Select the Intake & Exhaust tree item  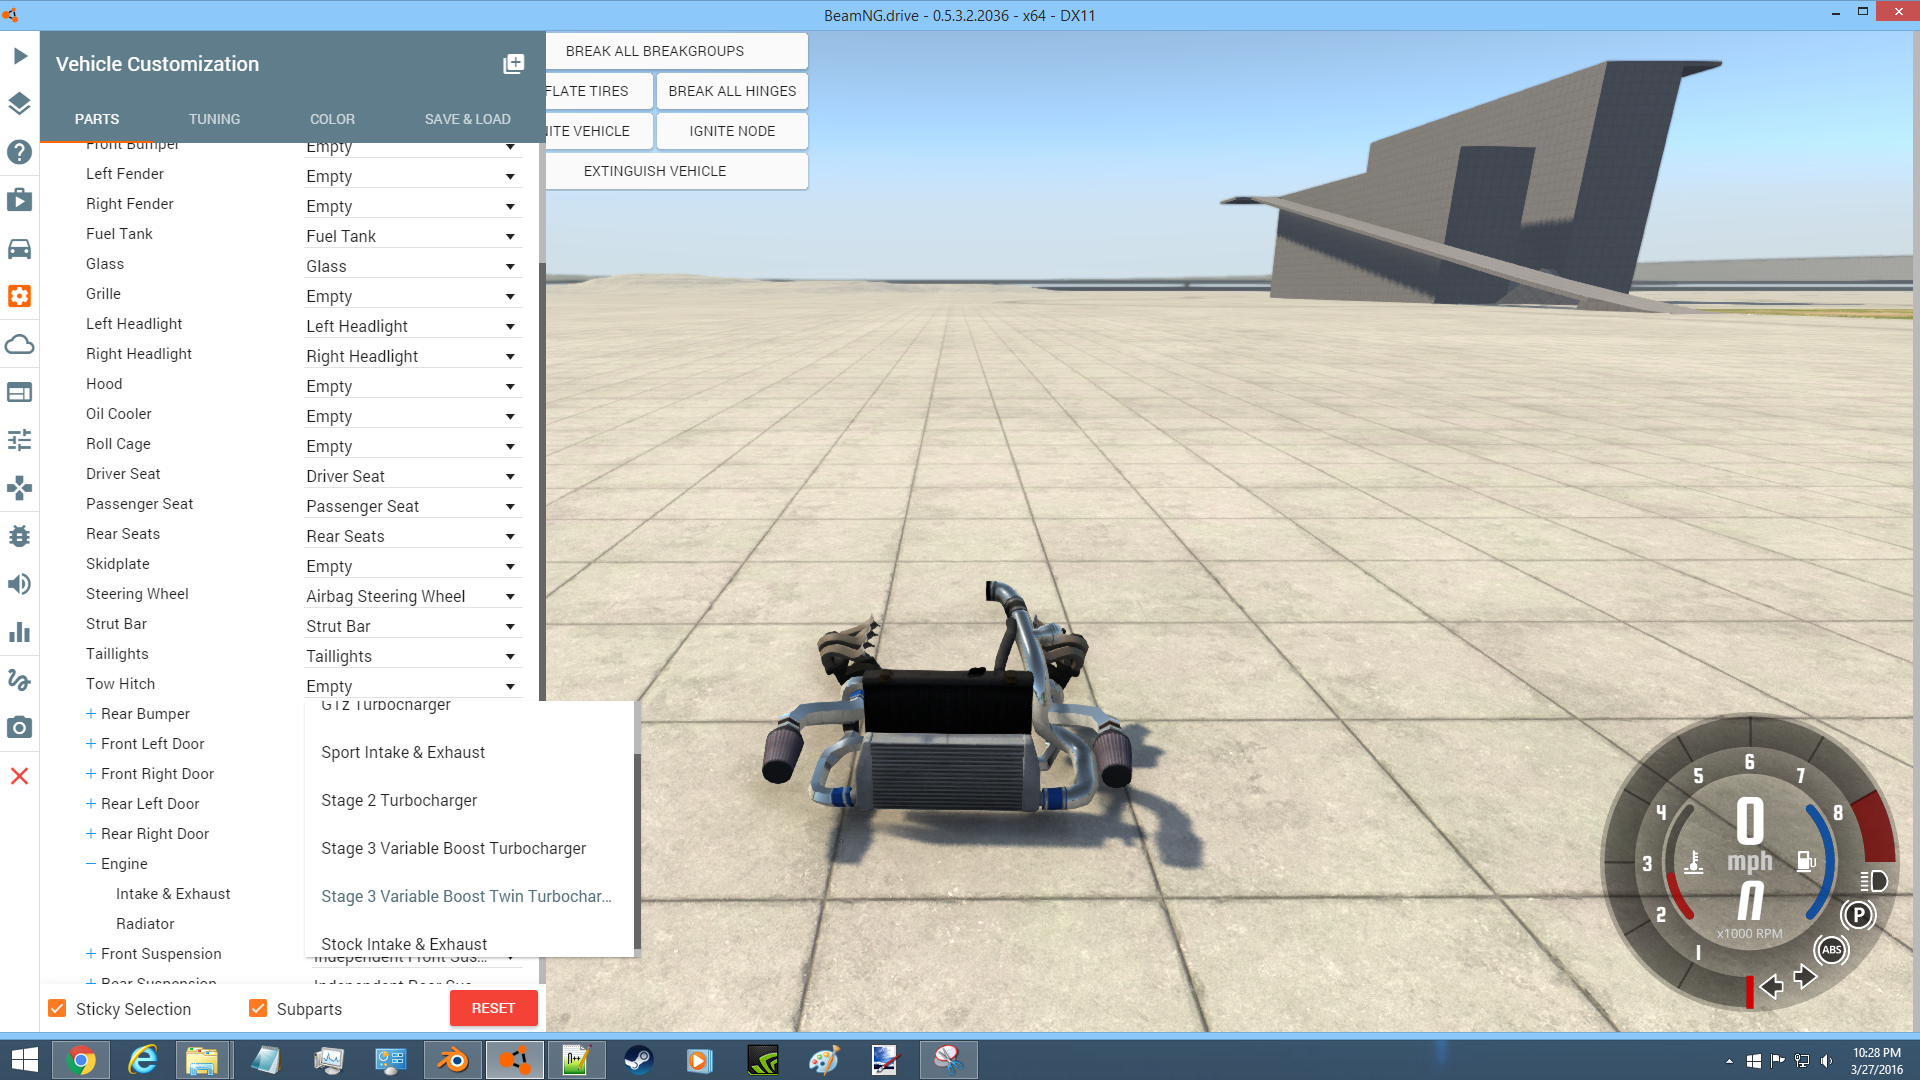(x=173, y=893)
